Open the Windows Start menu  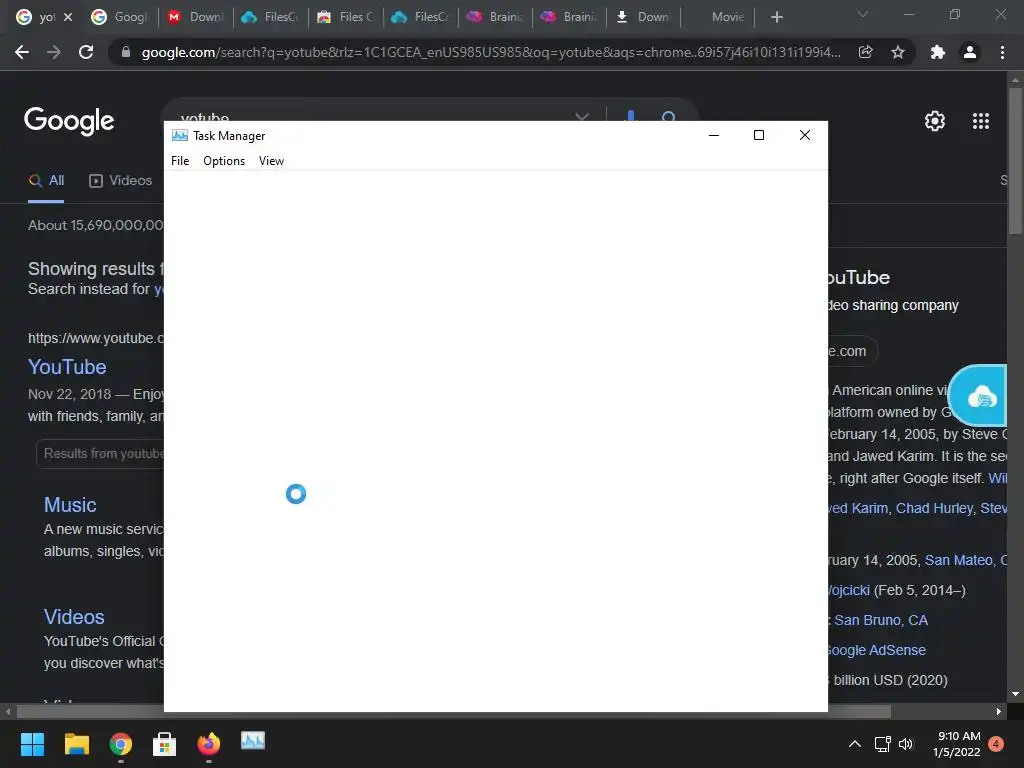[32, 744]
